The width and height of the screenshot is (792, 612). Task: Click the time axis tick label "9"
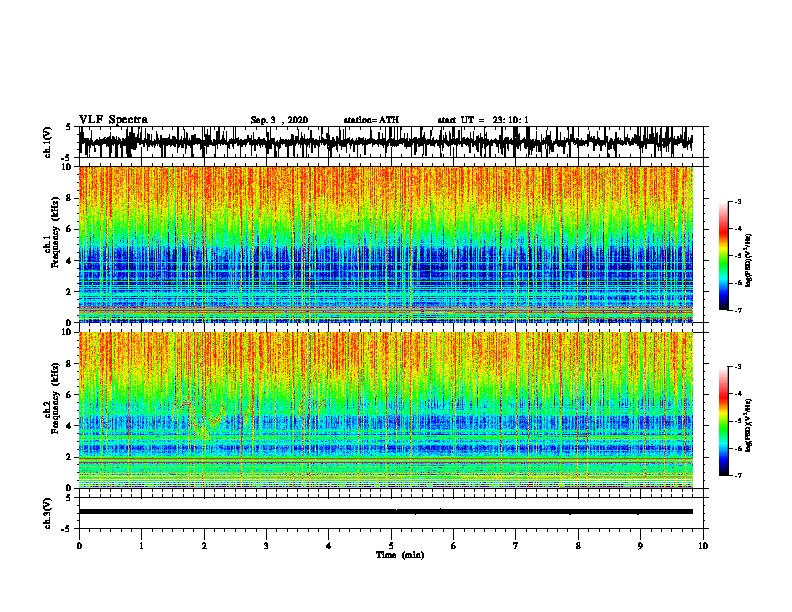(640, 546)
